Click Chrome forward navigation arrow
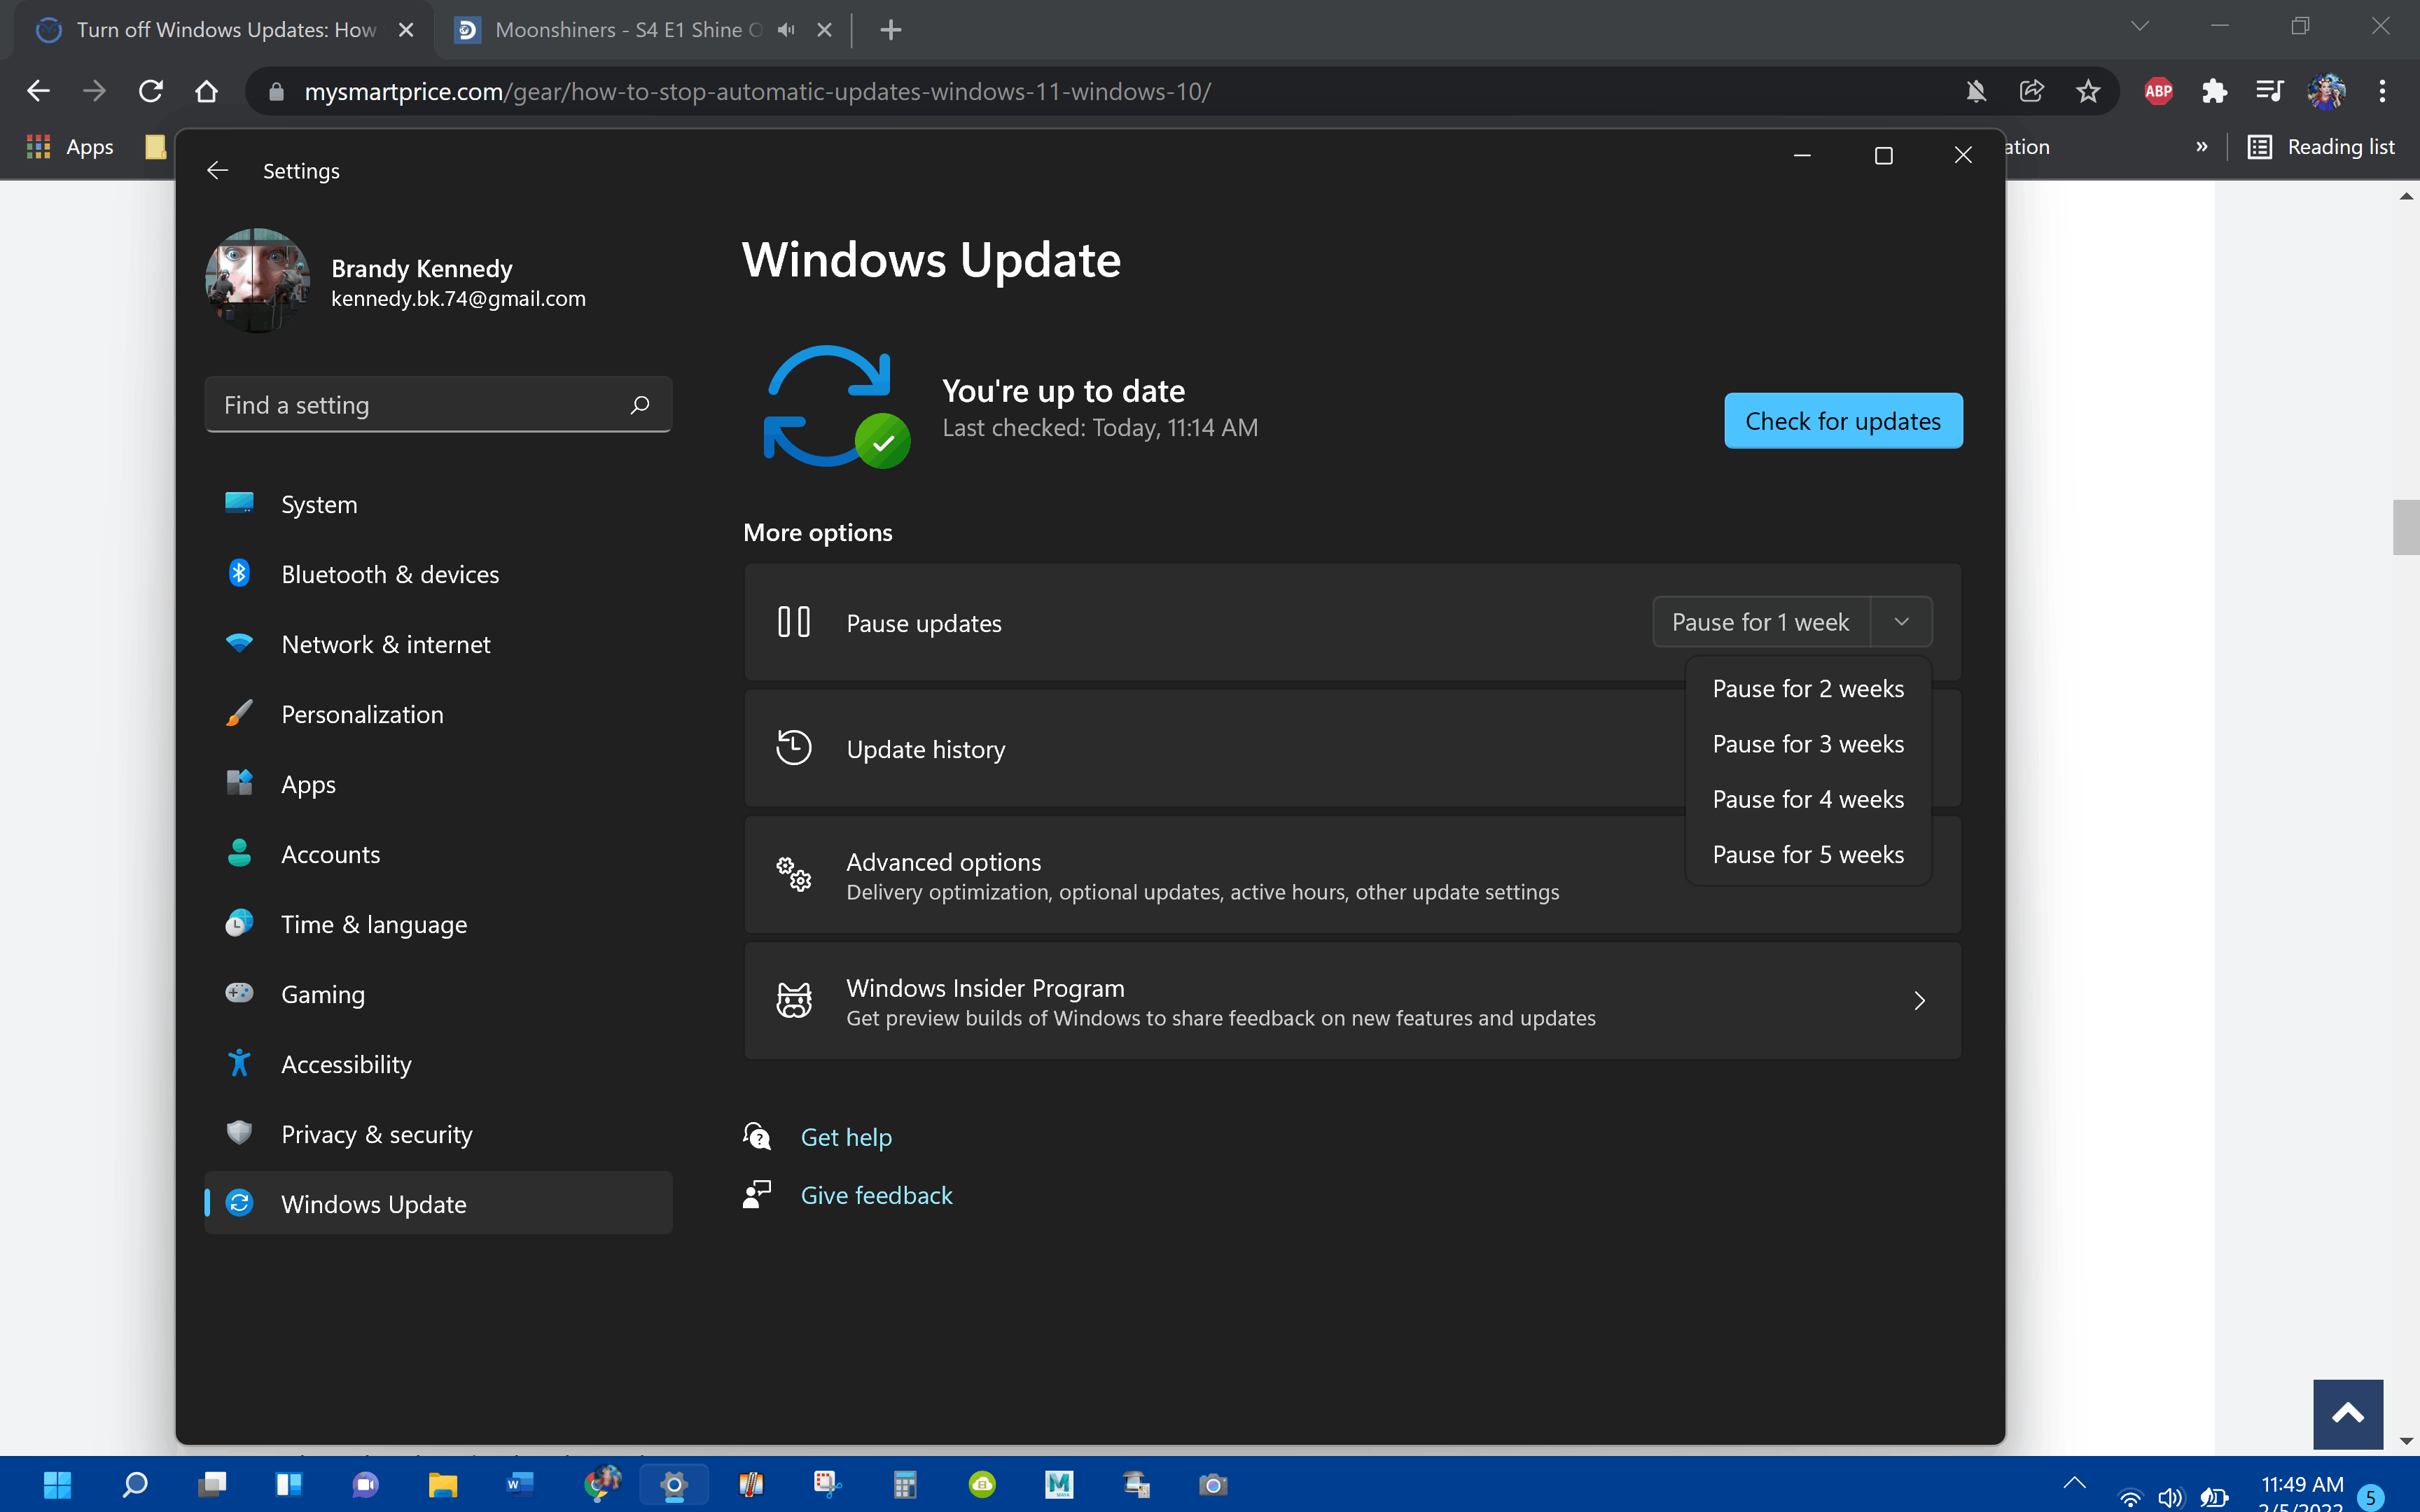Viewport: 2420px width, 1512px height. (94, 91)
